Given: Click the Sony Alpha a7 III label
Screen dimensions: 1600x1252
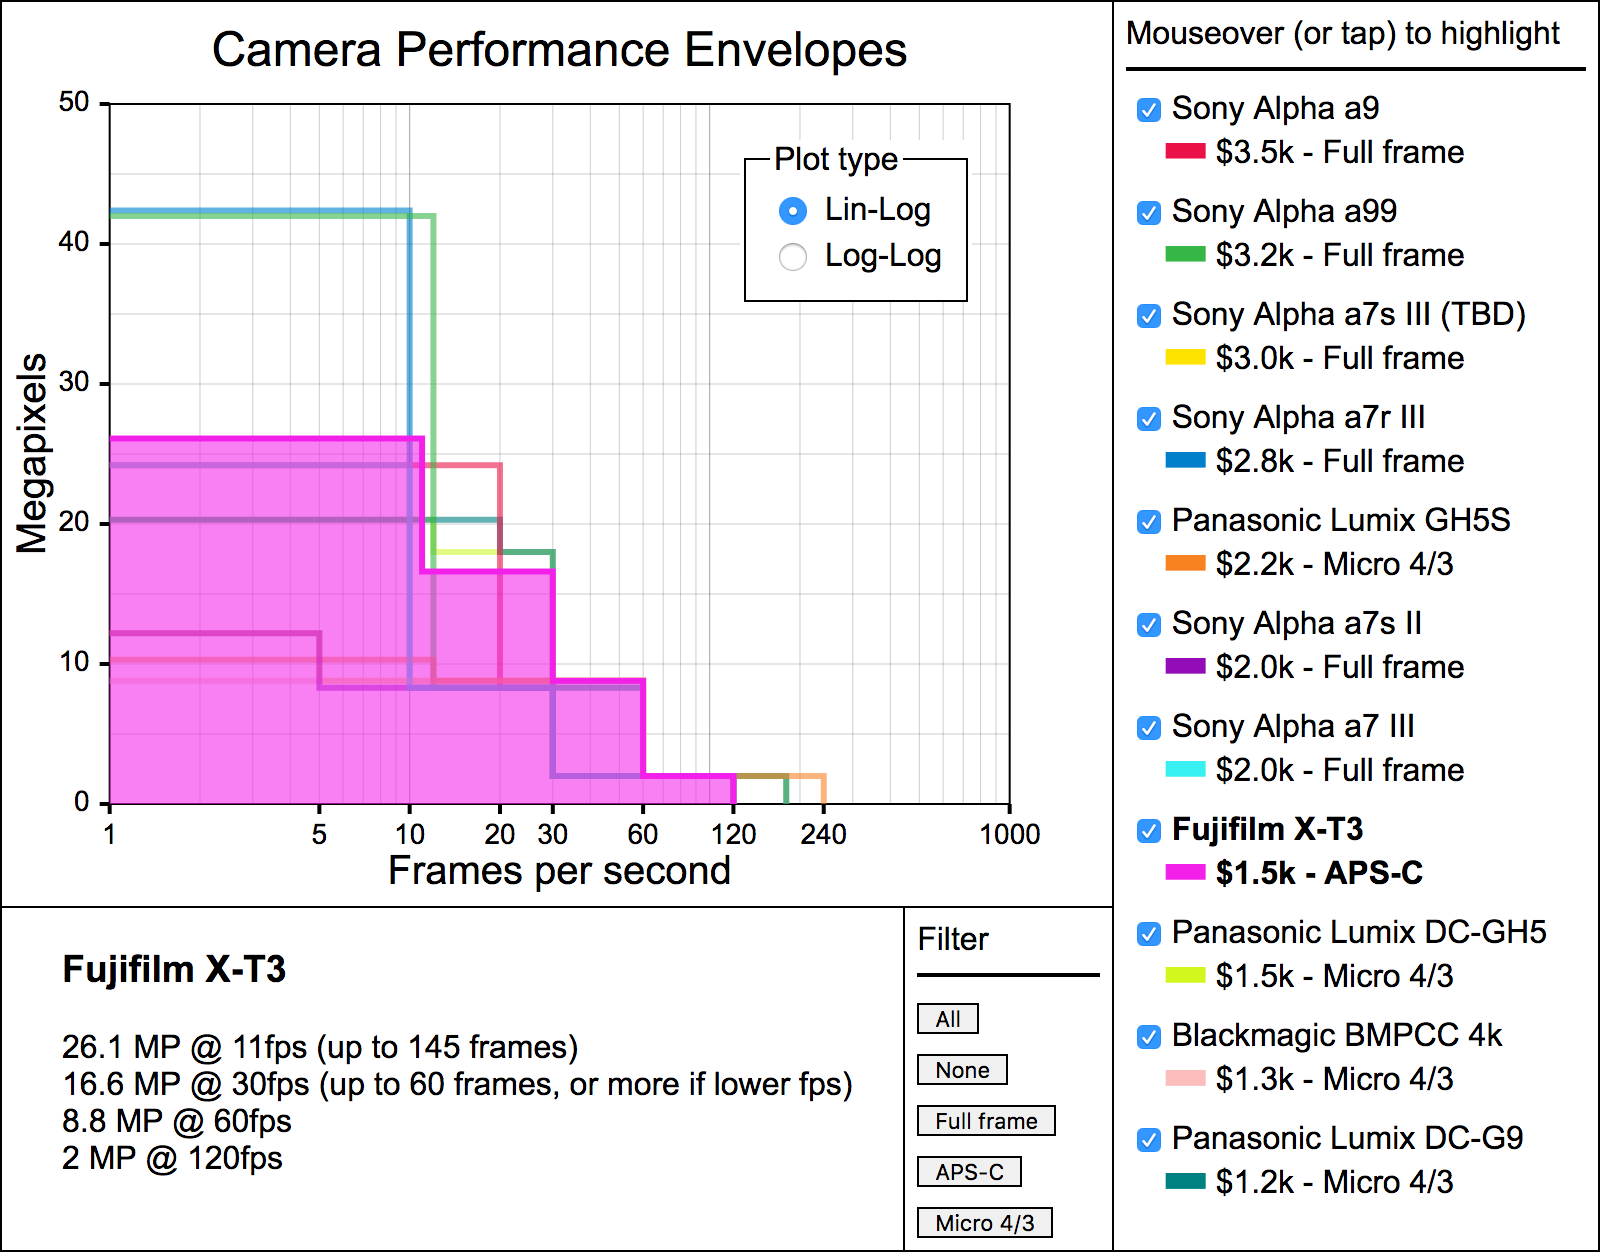Looking at the screenshot, I should pos(1292,726).
